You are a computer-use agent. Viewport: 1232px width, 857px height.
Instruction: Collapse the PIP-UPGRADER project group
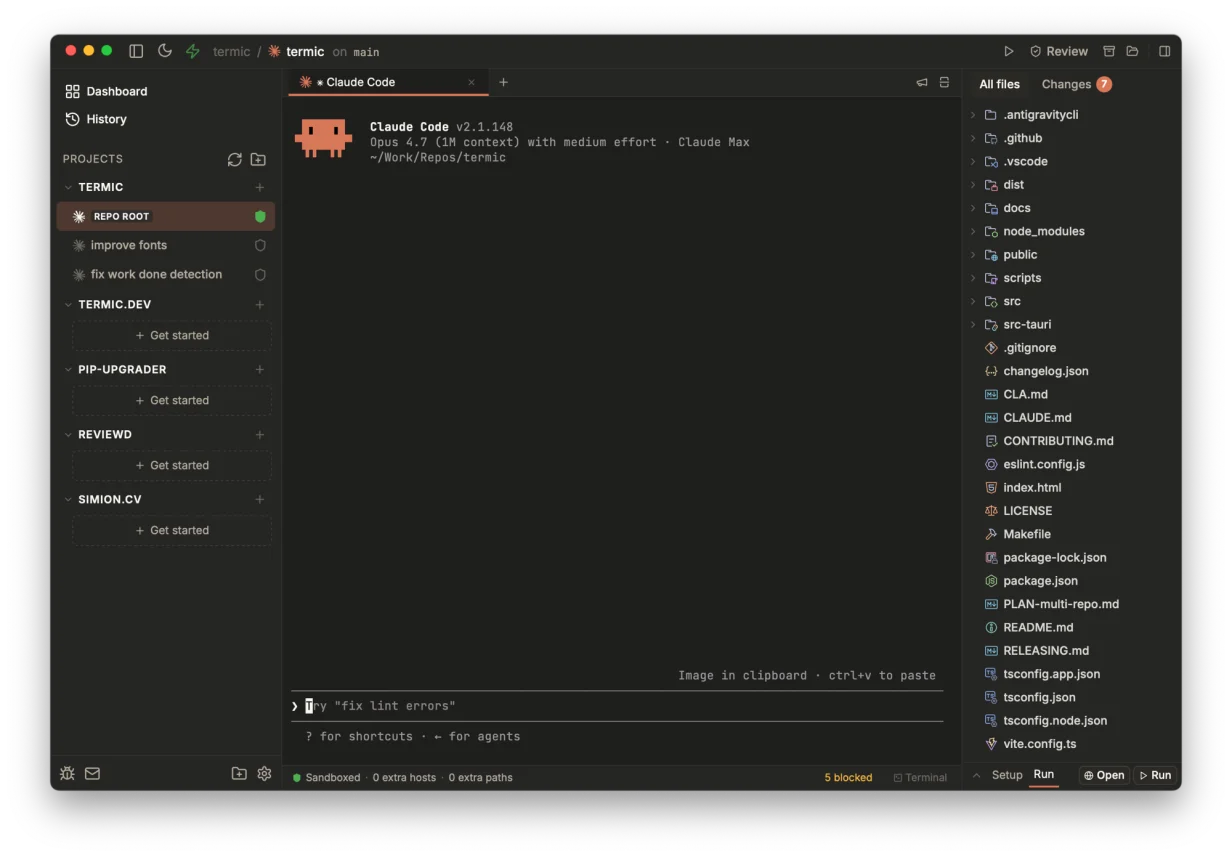68,369
